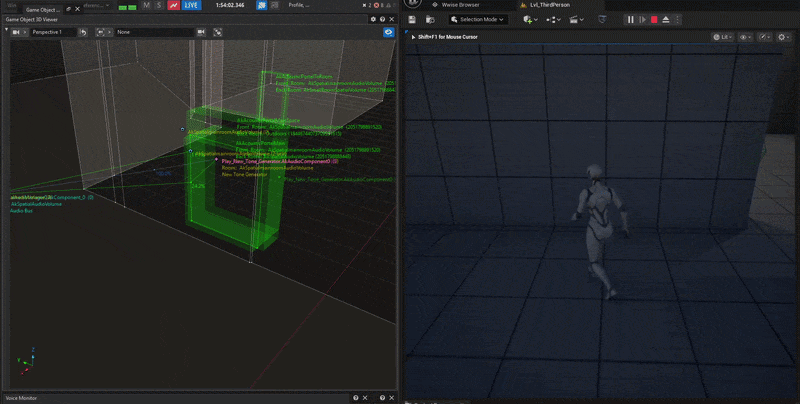Click the gray layout icon beside blue gear
This screenshot has height=404, width=800.
pos(274,5)
